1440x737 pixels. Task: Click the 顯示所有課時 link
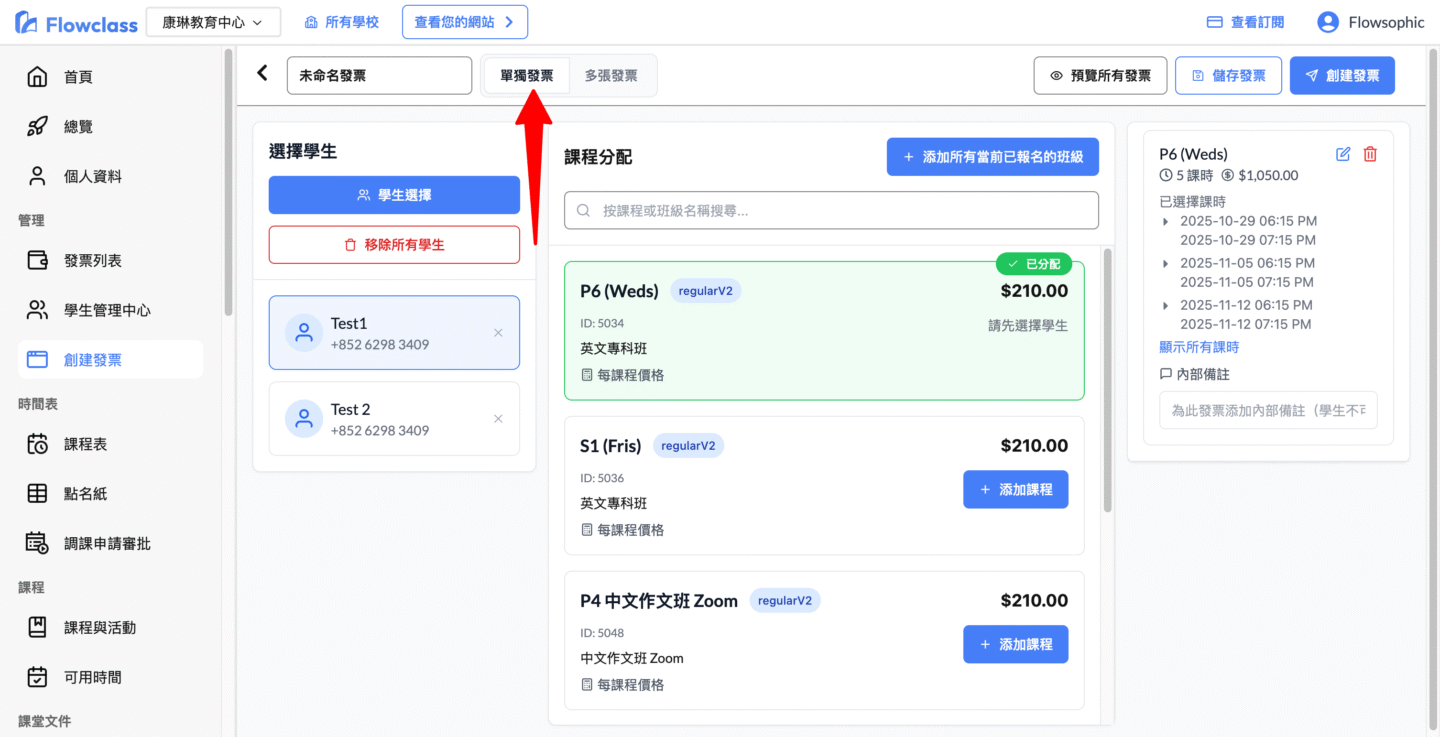pyautogui.click(x=1198, y=347)
